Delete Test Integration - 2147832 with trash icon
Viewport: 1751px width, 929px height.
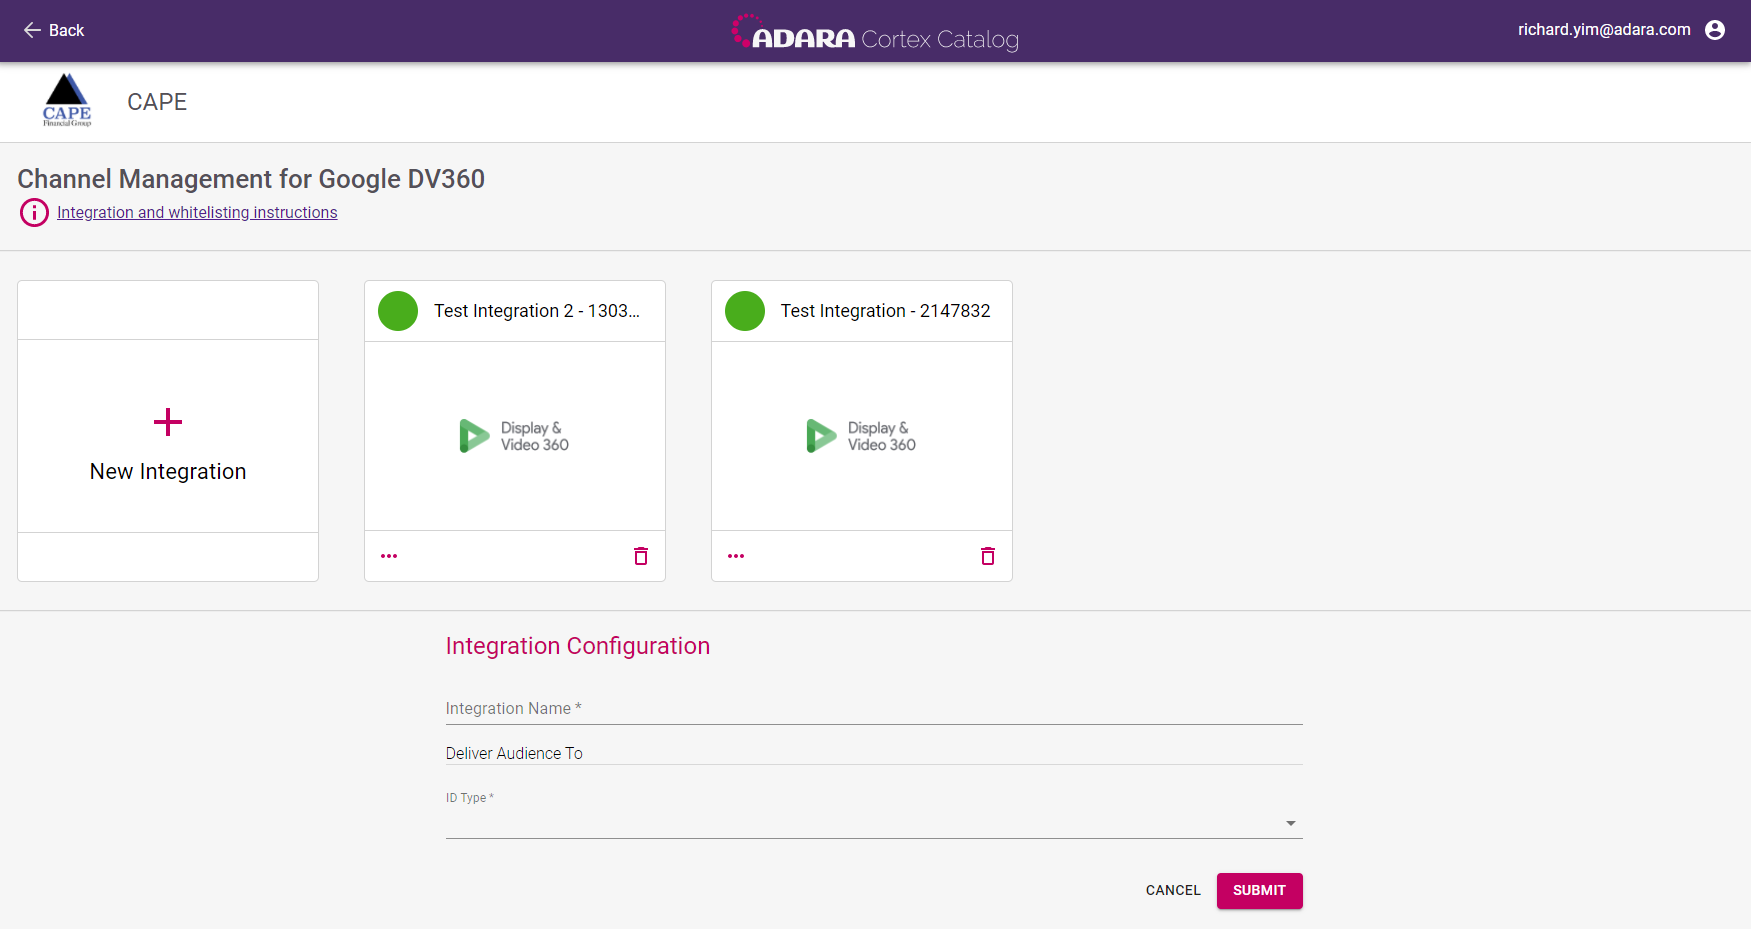(988, 556)
